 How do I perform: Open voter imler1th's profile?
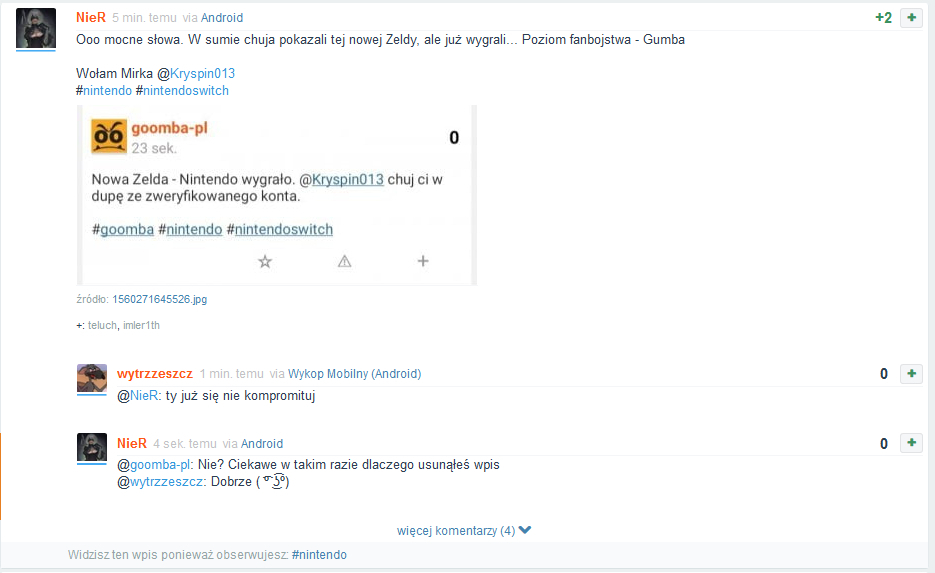point(141,325)
